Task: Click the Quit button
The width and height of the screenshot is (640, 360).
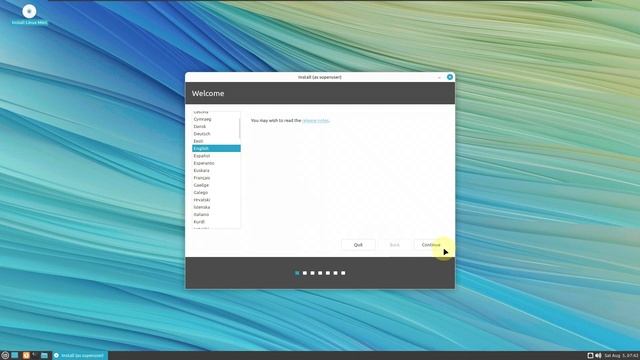Action: [x=358, y=245]
